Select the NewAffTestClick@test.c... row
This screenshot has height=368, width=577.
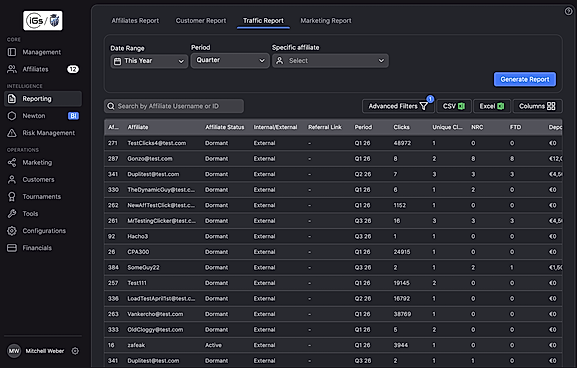click(x=333, y=205)
